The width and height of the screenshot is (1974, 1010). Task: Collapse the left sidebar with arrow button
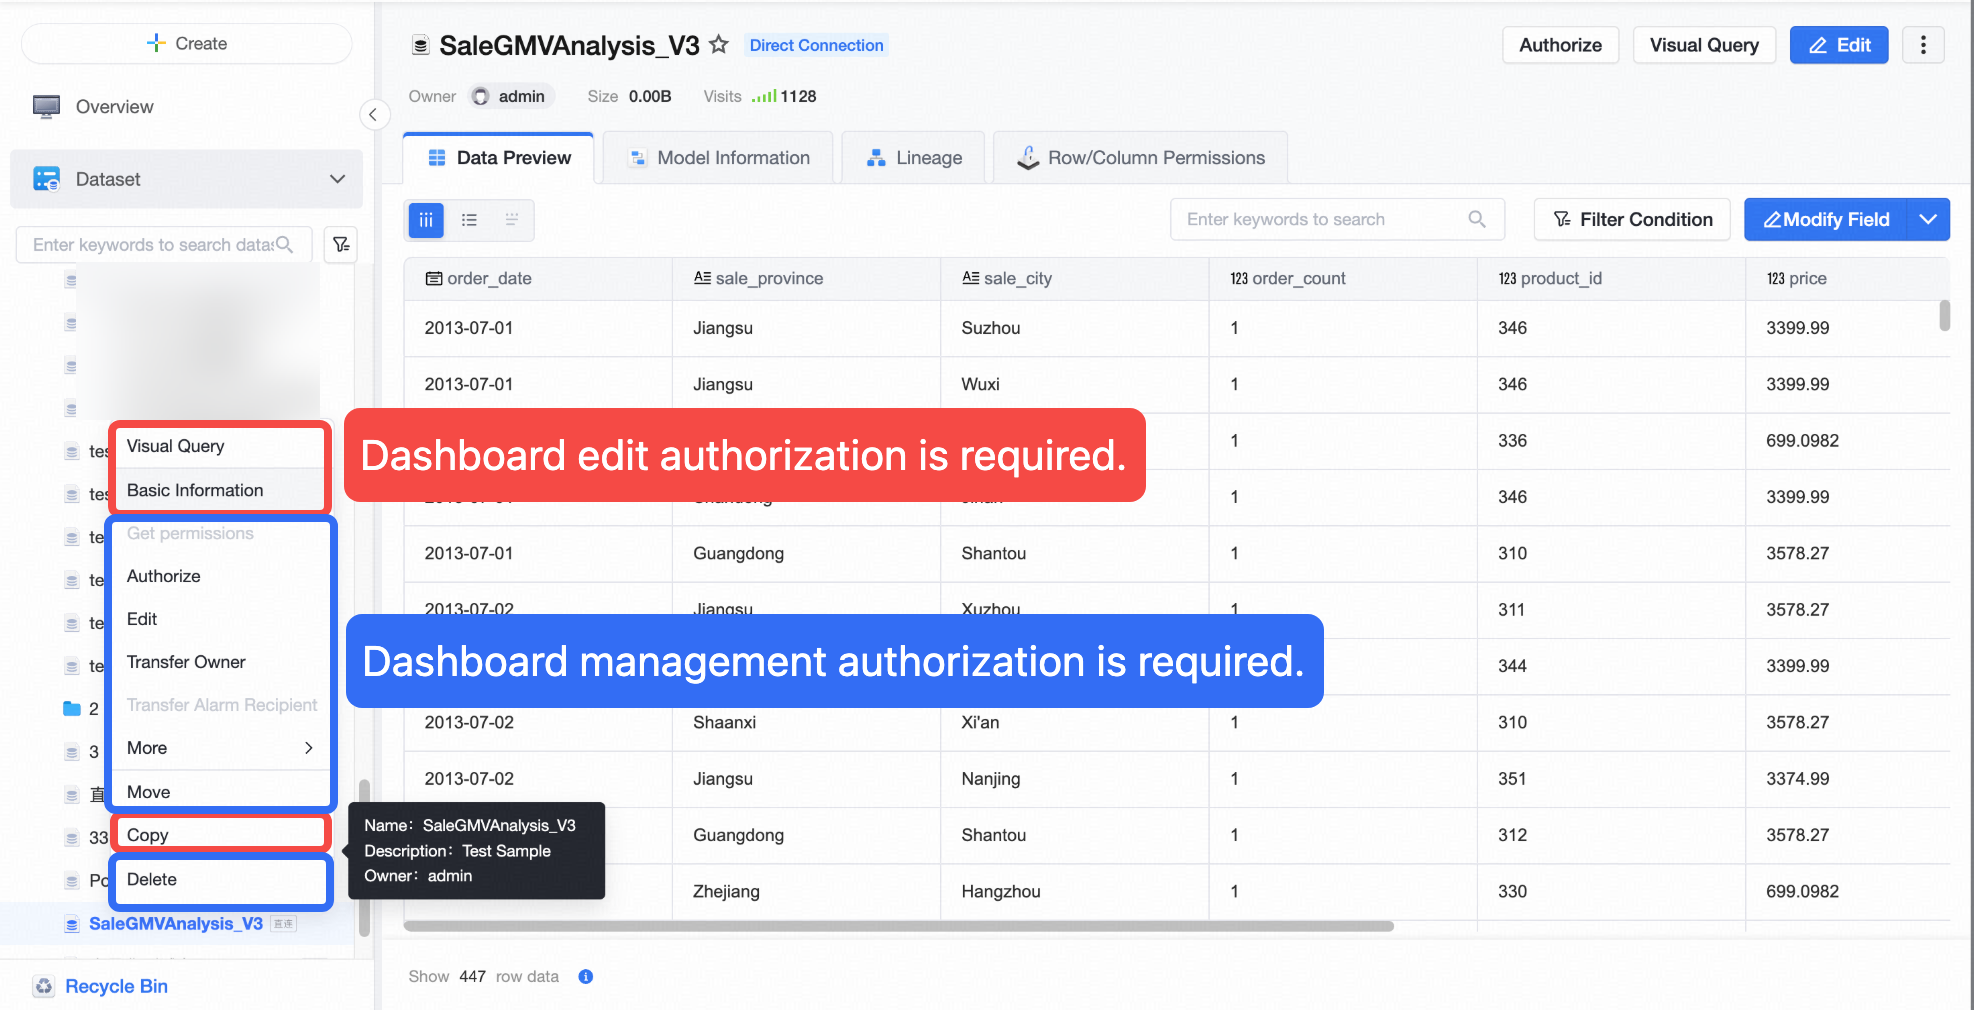pos(373,114)
